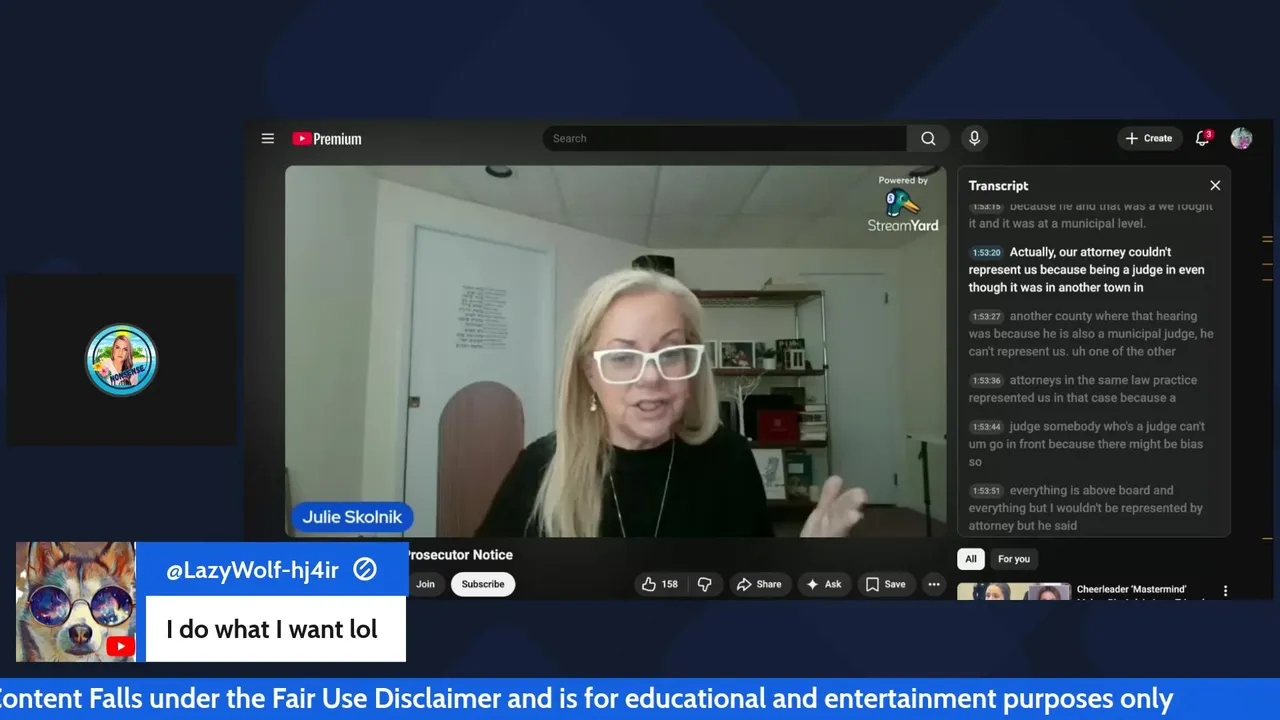
Task: Click the video player showing Julie Skolnik
Action: pos(616,352)
